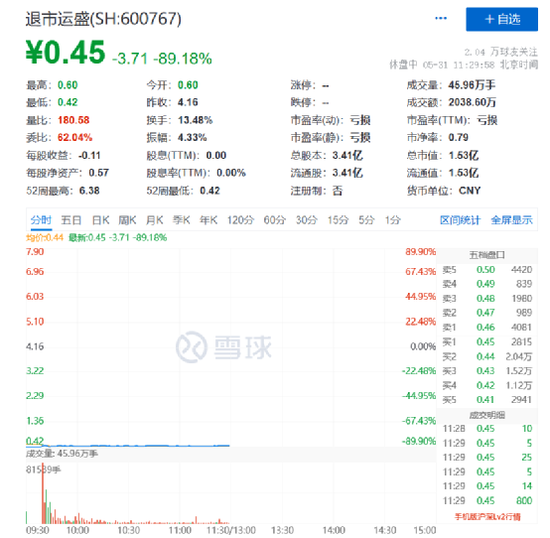
Task: Click the 11:29 trade row with volume 14
Action: point(487,486)
